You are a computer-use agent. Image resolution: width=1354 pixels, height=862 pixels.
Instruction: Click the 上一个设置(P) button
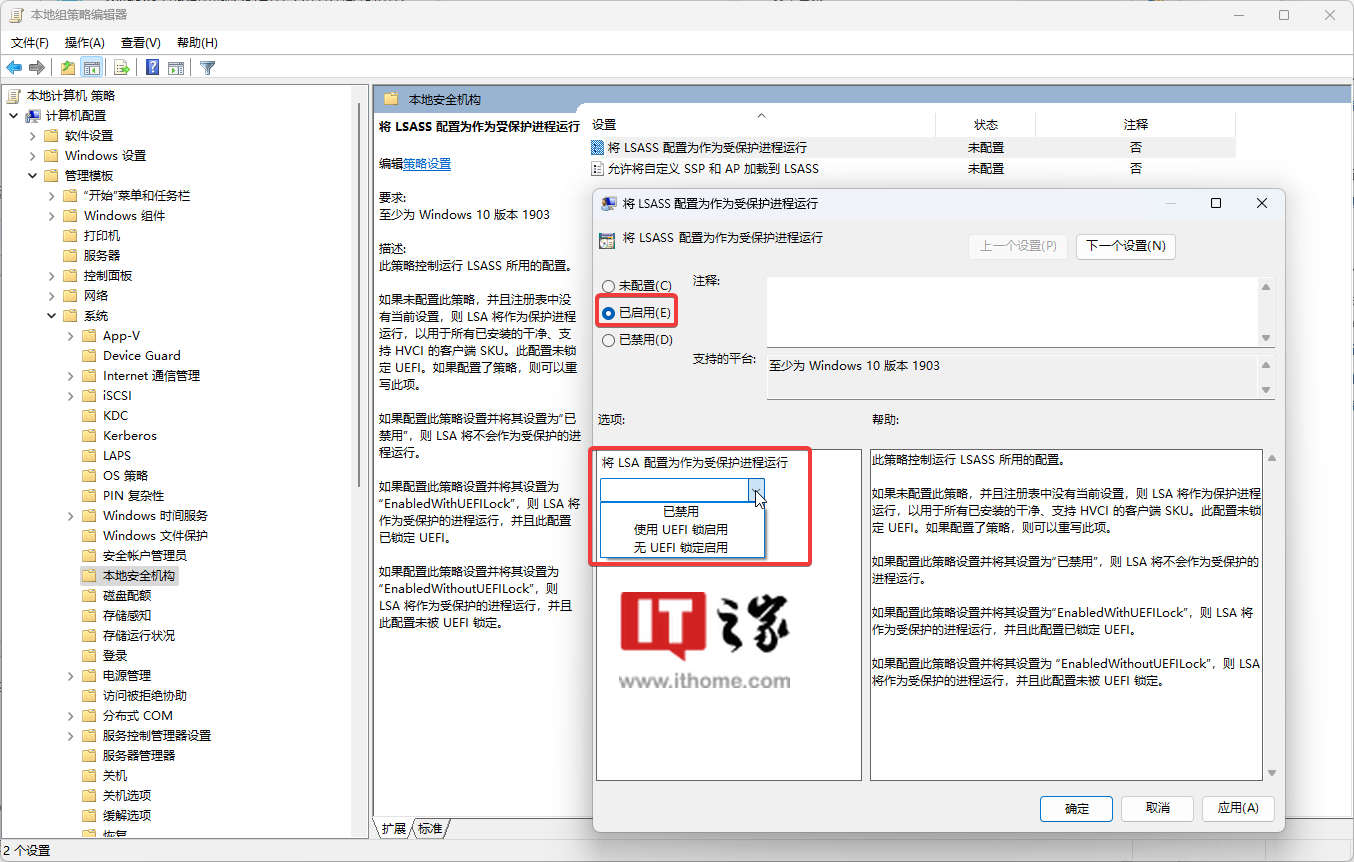[x=1018, y=246]
